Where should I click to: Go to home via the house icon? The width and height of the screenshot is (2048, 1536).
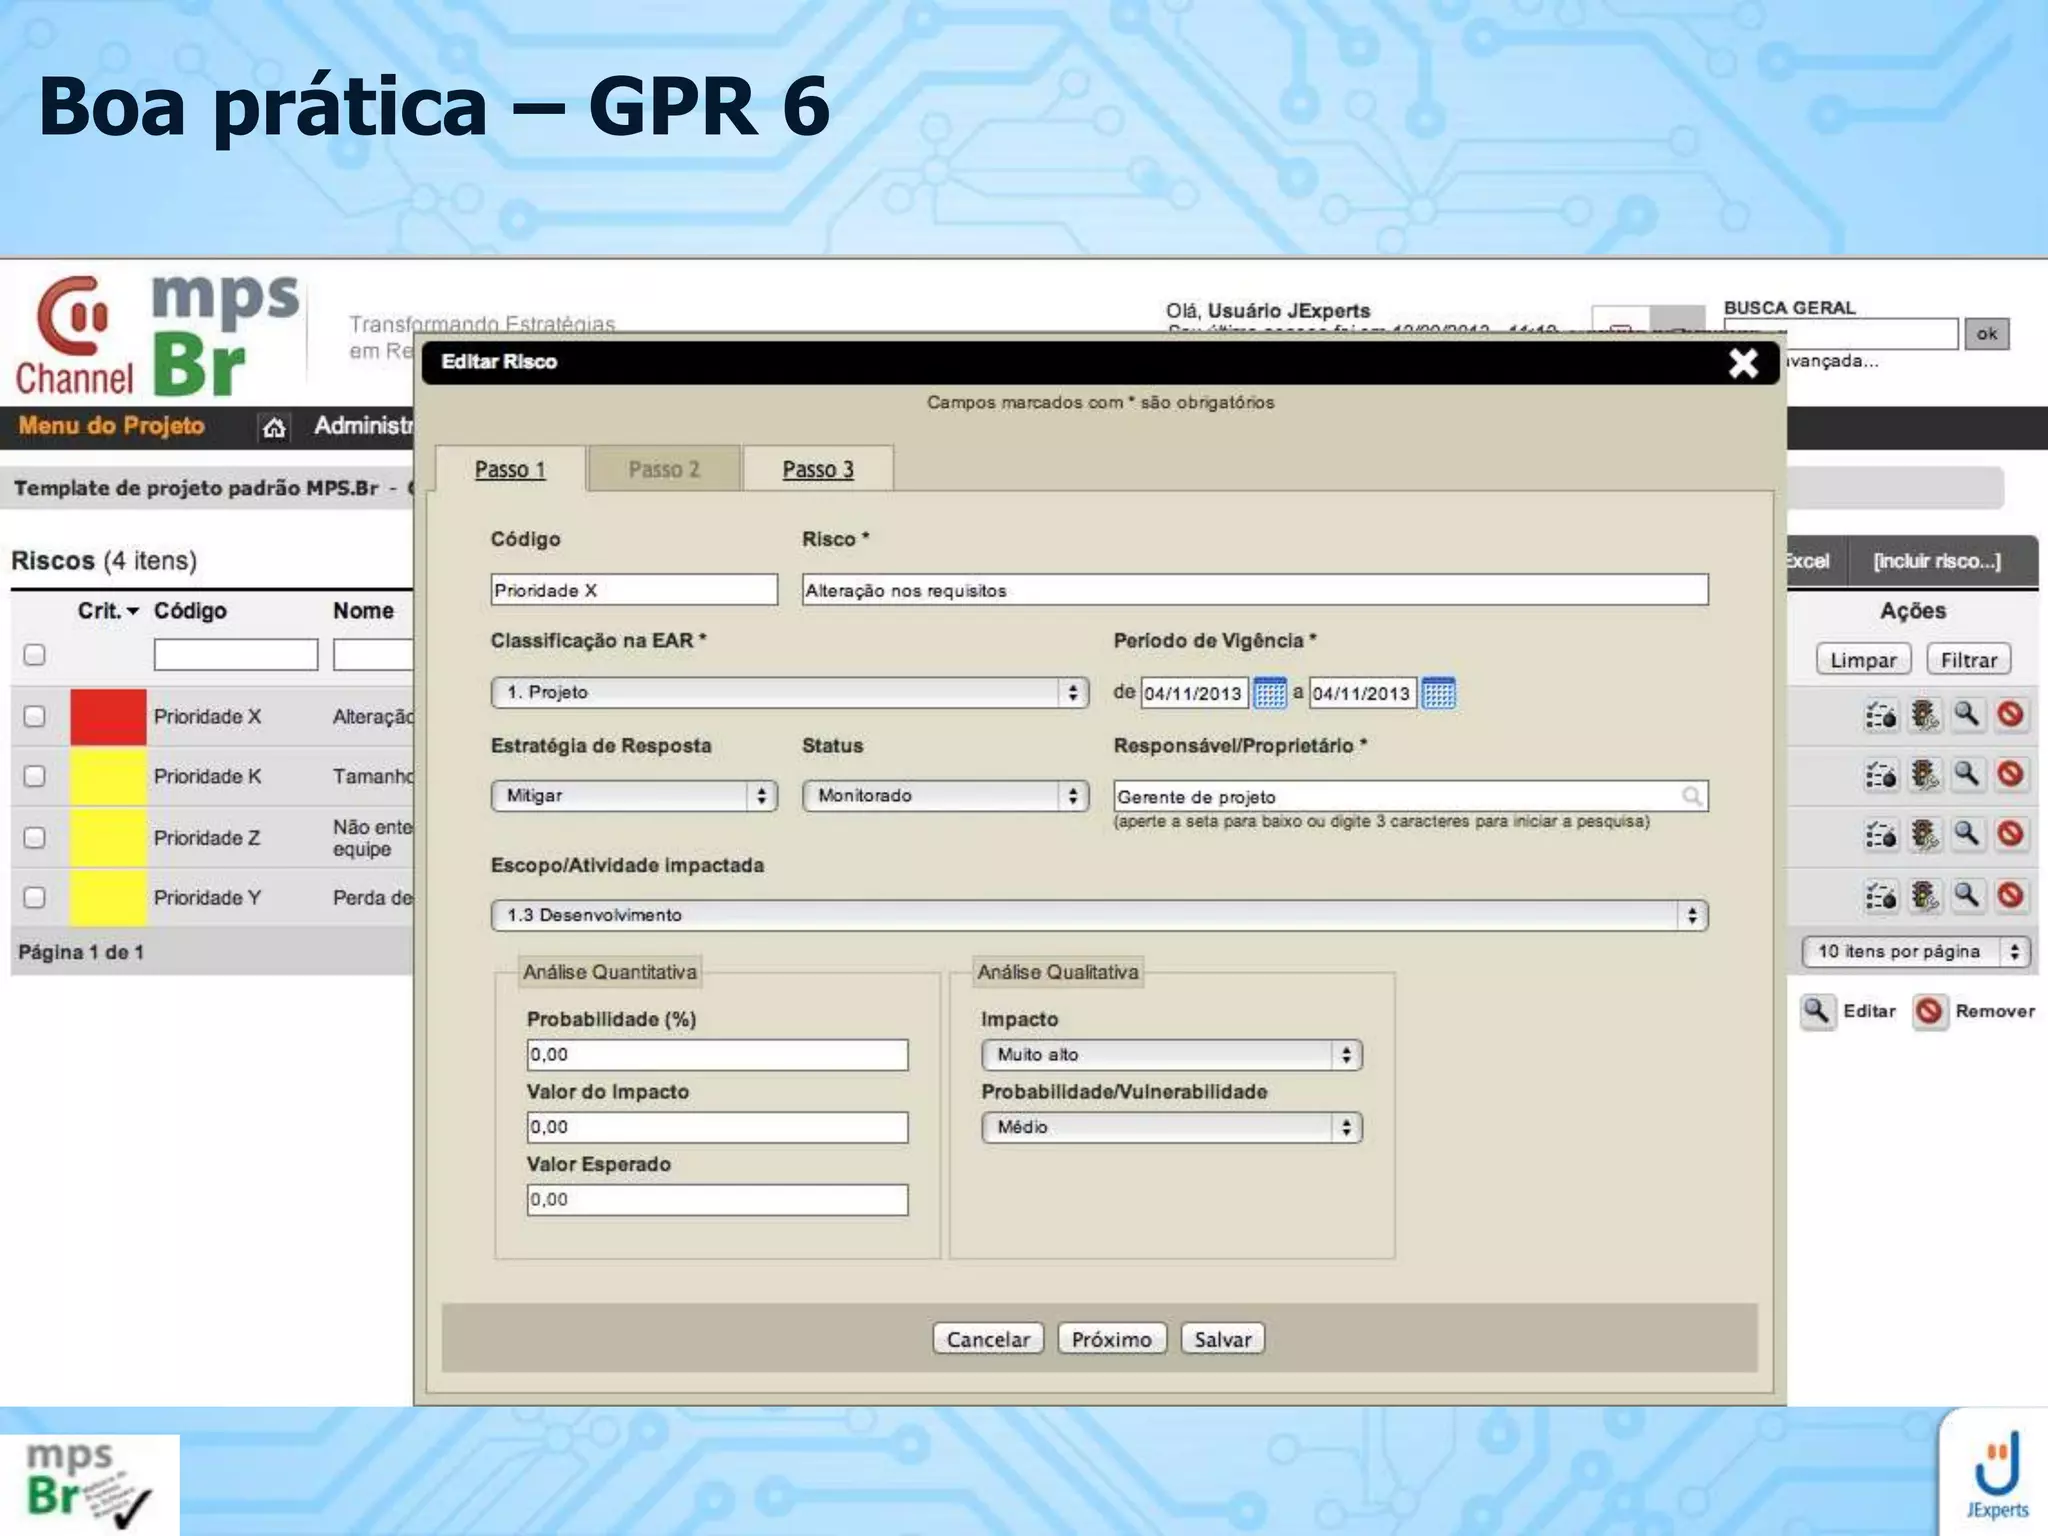pyautogui.click(x=274, y=428)
